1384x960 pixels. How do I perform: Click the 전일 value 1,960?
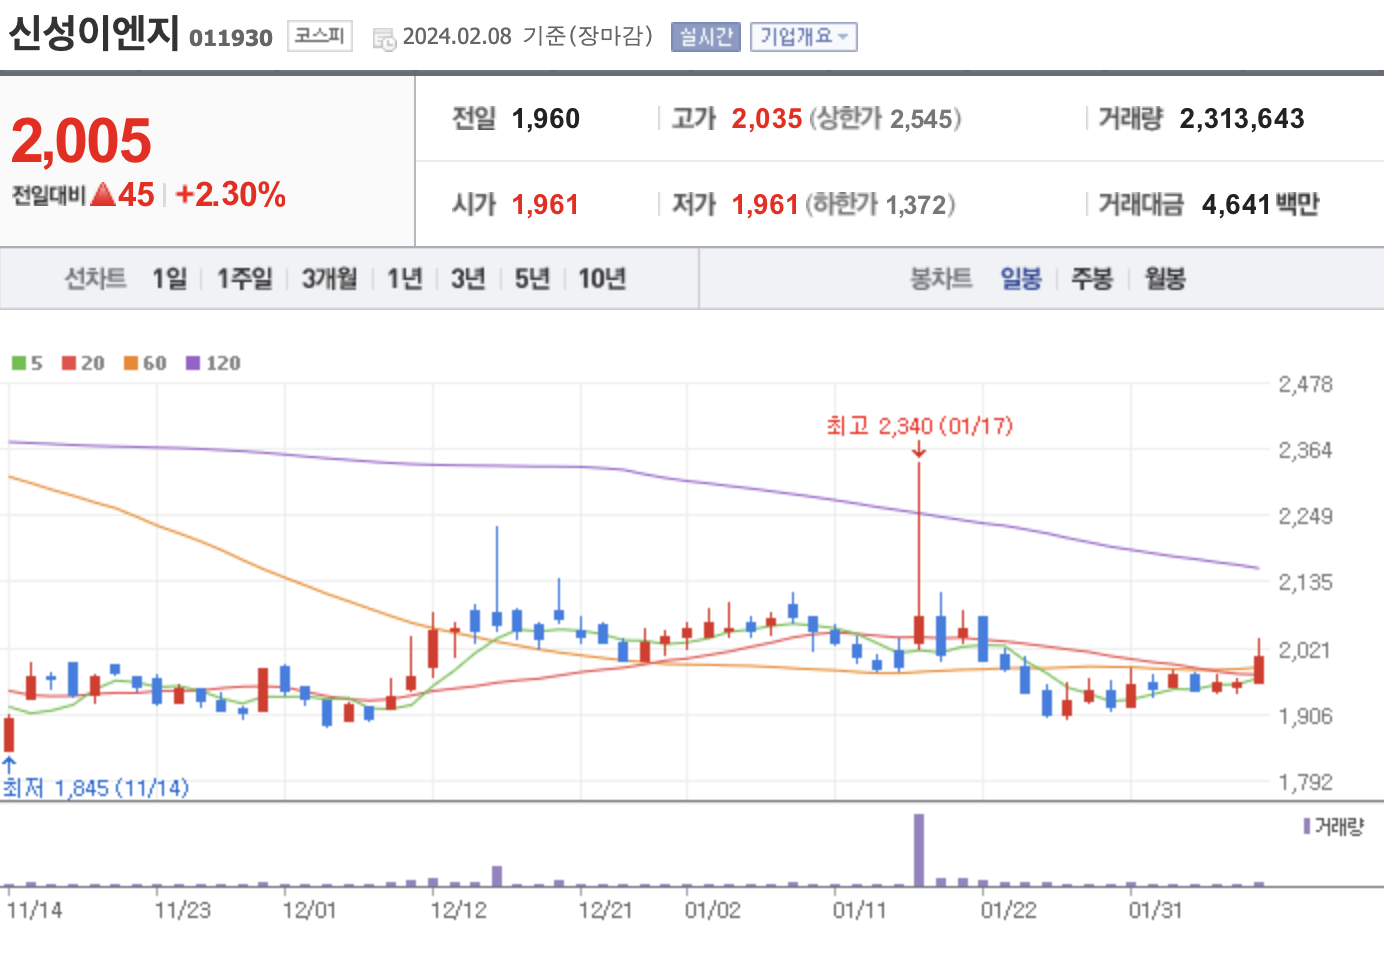[x=546, y=119]
